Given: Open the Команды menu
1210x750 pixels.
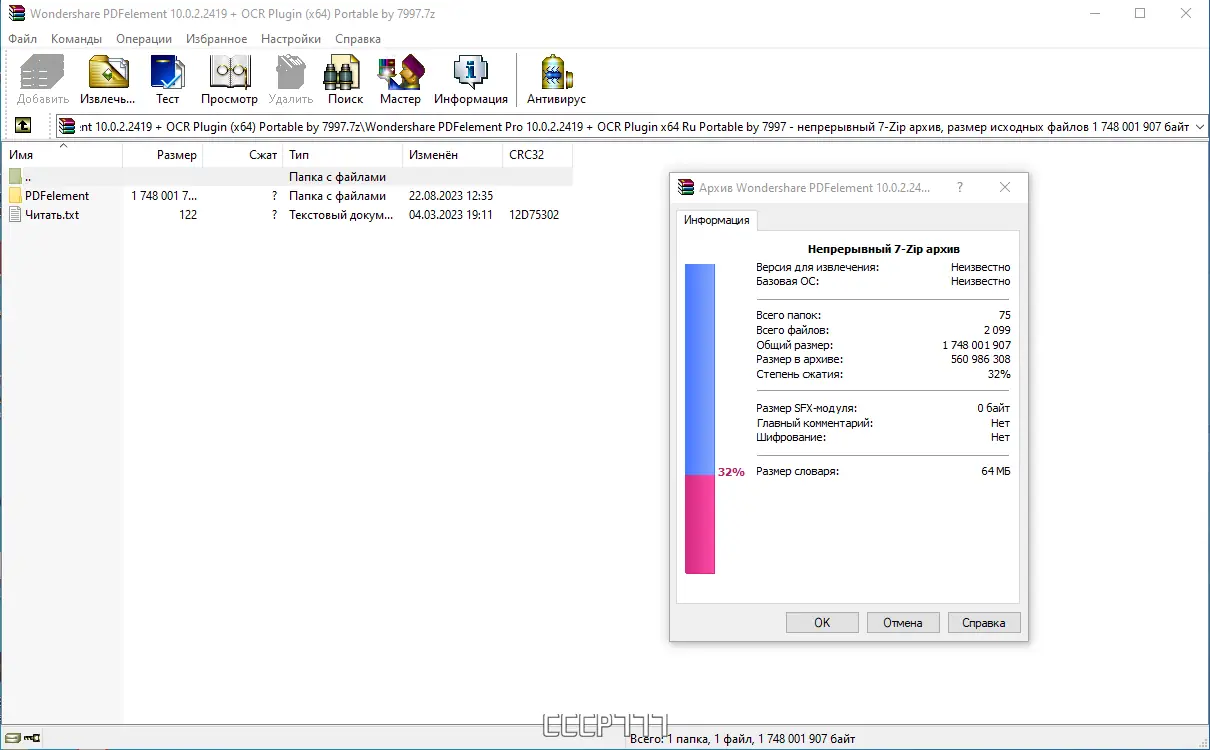Looking at the screenshot, I should [76, 38].
